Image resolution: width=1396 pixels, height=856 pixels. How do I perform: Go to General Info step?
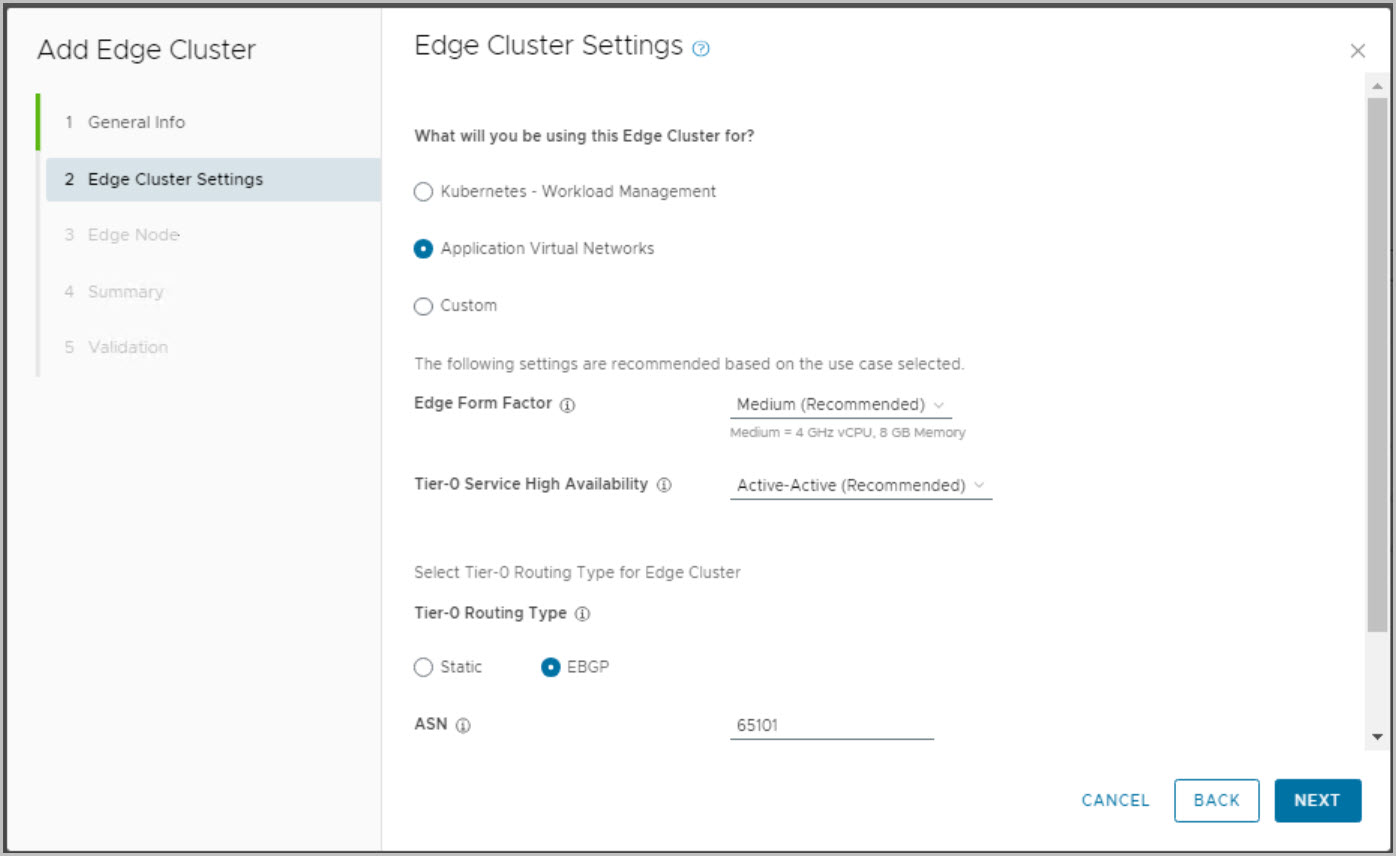click(136, 122)
